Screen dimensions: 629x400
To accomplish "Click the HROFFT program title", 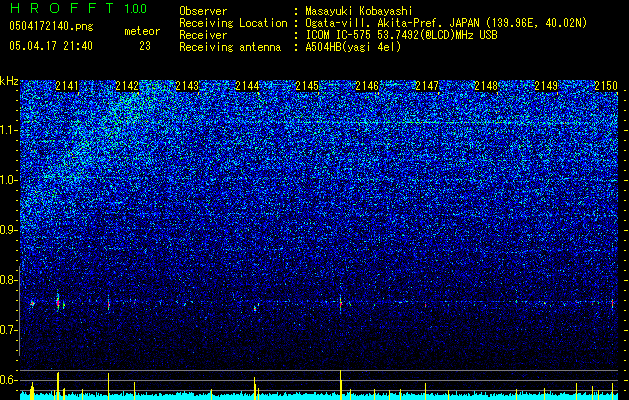I will pyautogui.click(x=63, y=8).
